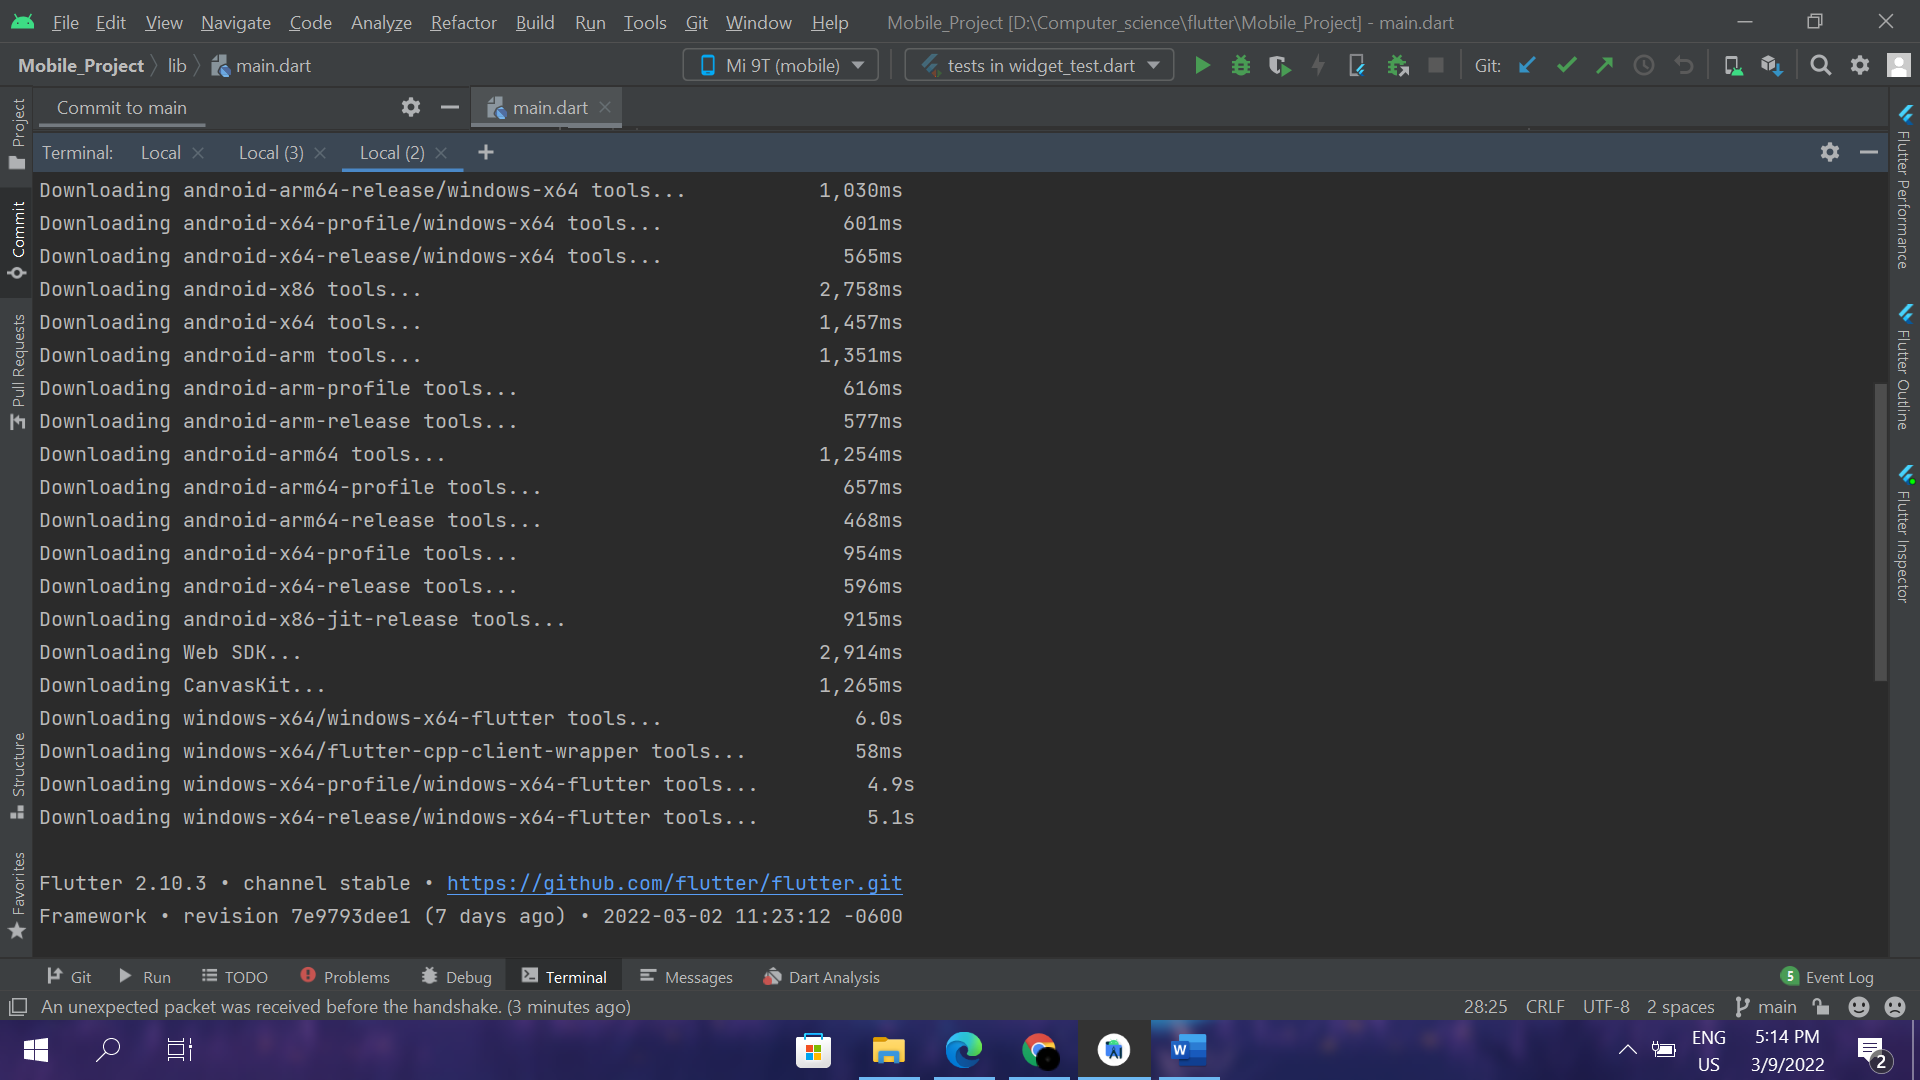Viewport: 1920px width, 1080px height.
Task: Open IDE settings gear in toolbar
Action: click(1860, 66)
